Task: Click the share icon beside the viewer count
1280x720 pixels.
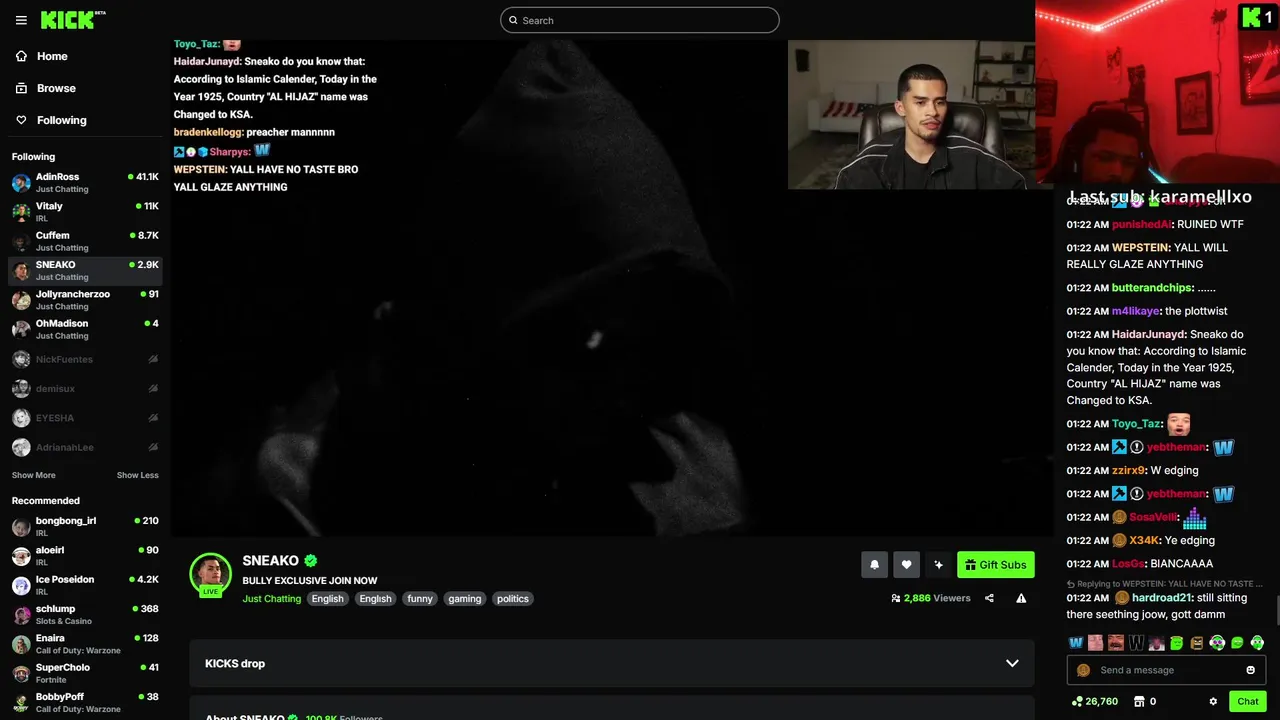Action: [x=989, y=598]
